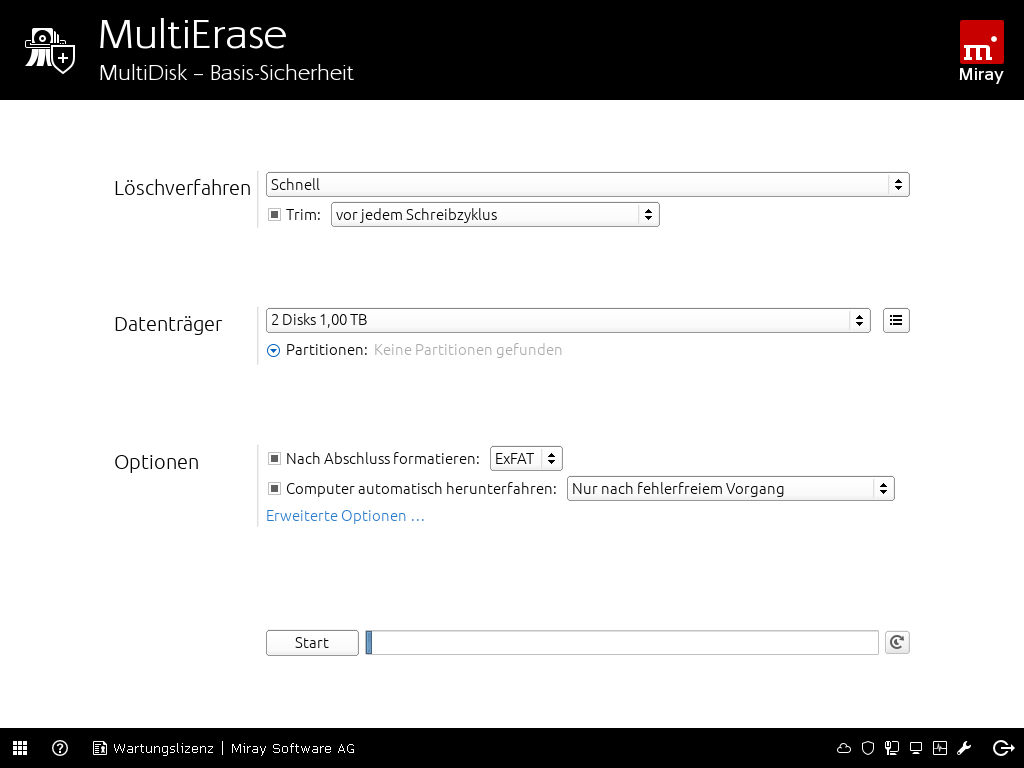Open the apps grid menu in bottom bar

pos(20,748)
